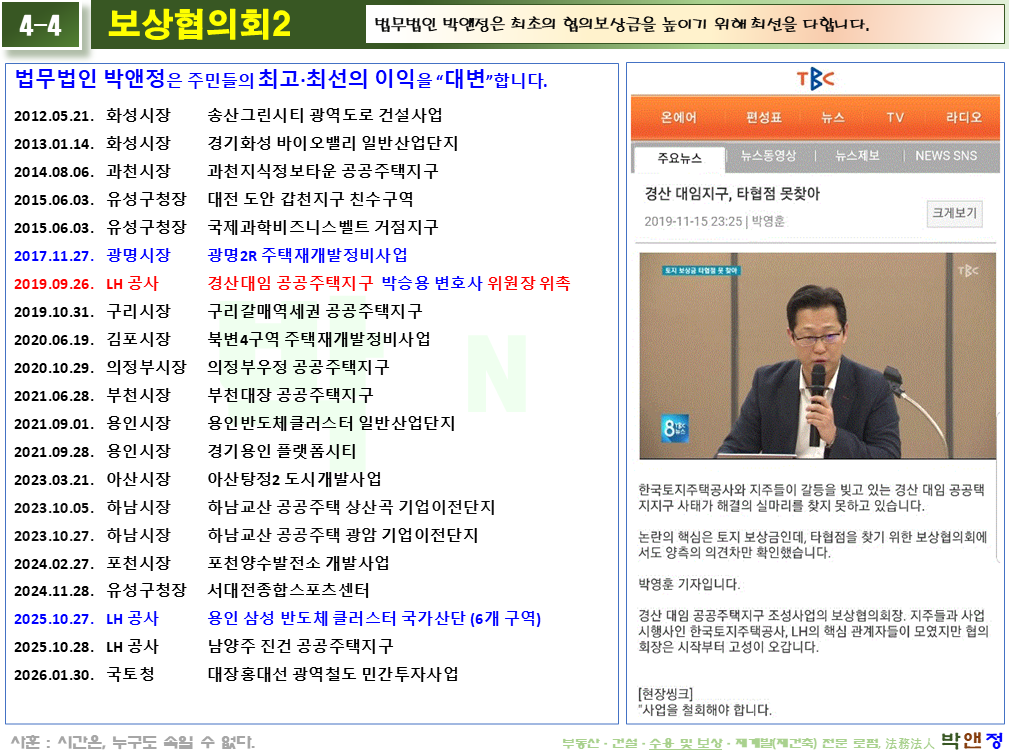This screenshot has width=1009, height=756.
Task: Click the reporter name 박영훈 byline
Action: point(768,221)
